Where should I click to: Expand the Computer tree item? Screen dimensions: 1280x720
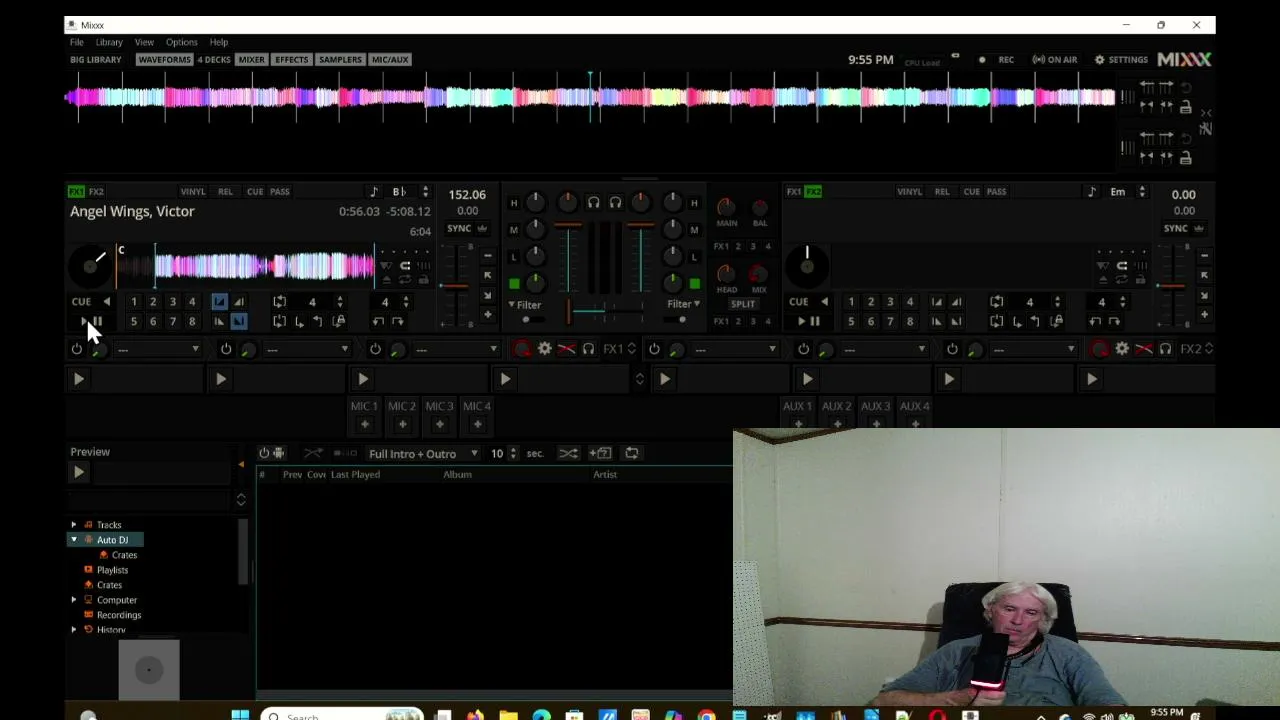[73, 600]
